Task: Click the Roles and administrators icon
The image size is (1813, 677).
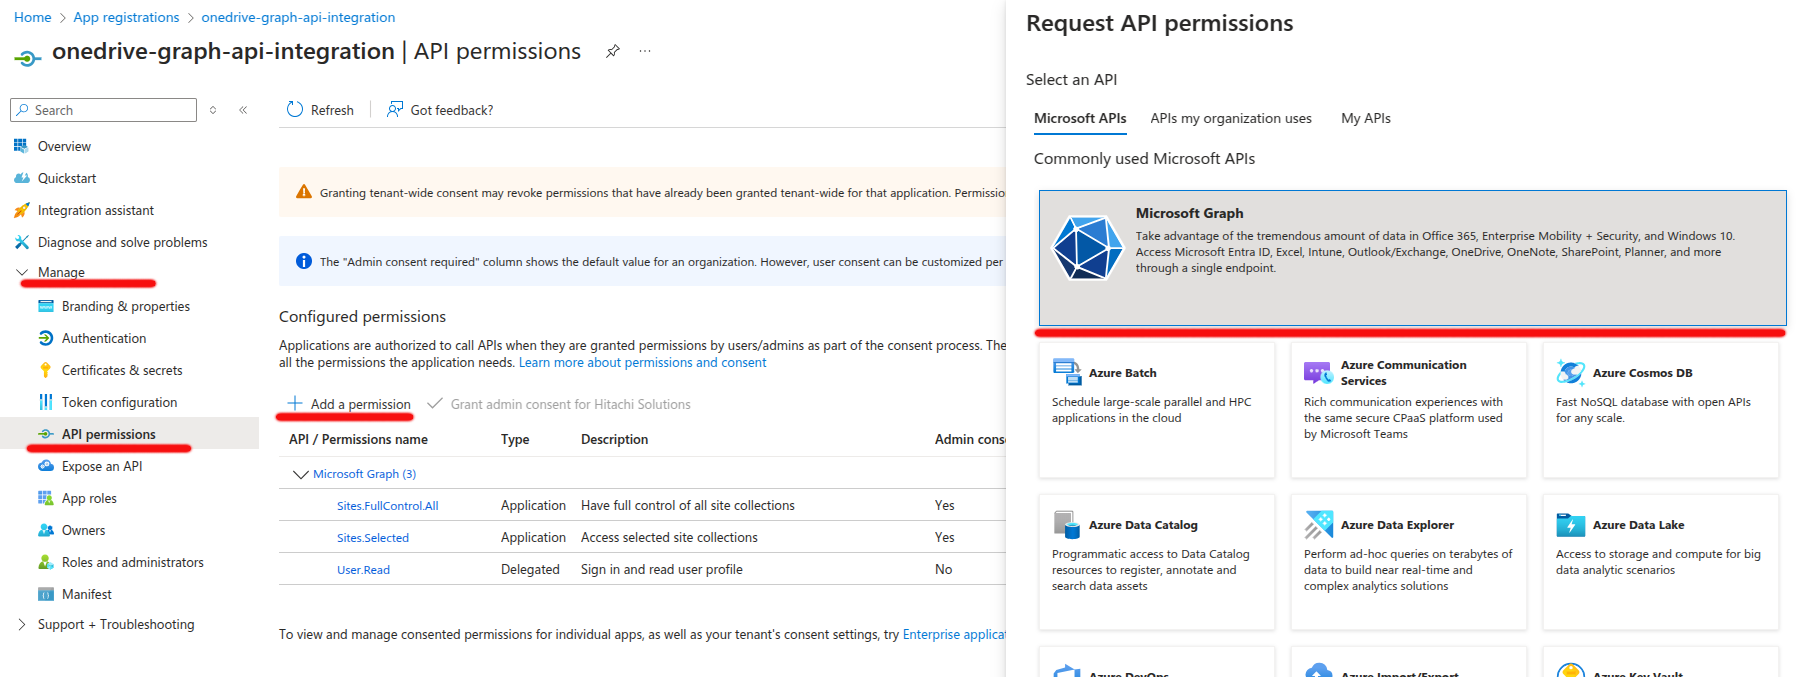Action: (x=46, y=562)
